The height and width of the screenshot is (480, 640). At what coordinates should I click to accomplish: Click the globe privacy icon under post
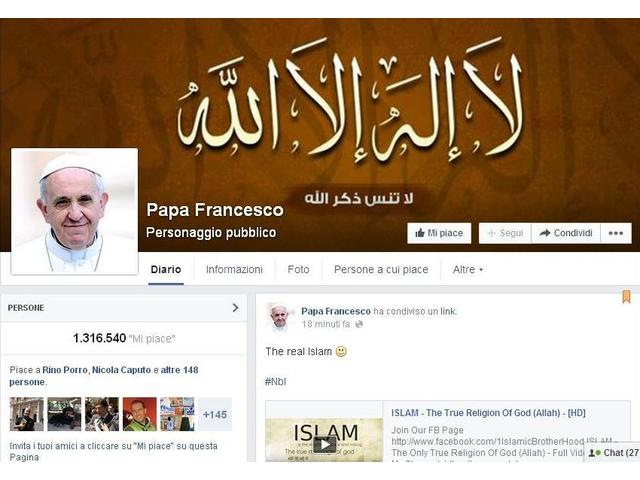[x=359, y=324]
